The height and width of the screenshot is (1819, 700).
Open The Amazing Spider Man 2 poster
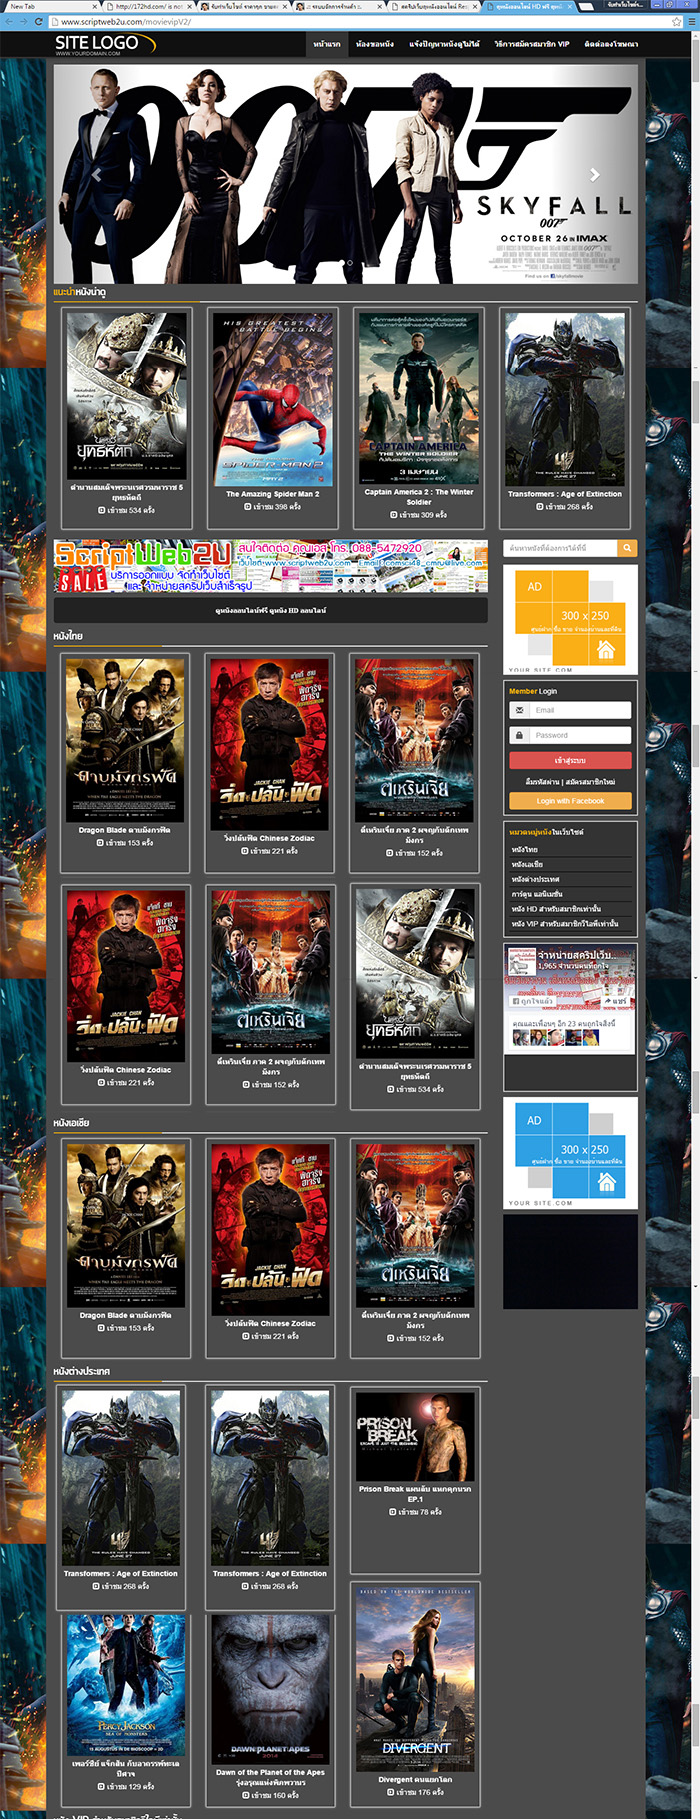pyautogui.click(x=273, y=398)
